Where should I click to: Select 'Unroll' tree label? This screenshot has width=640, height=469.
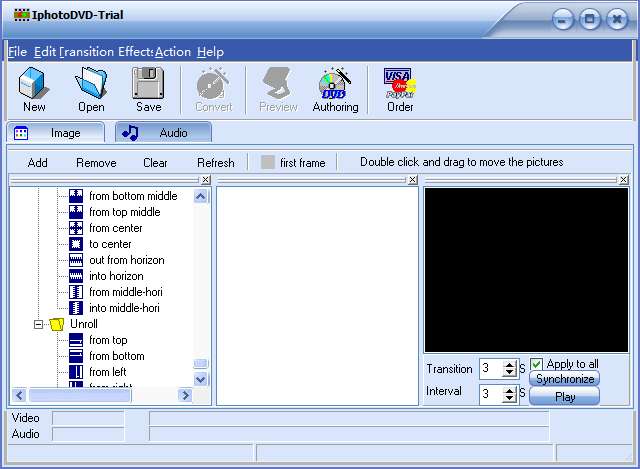coord(84,324)
